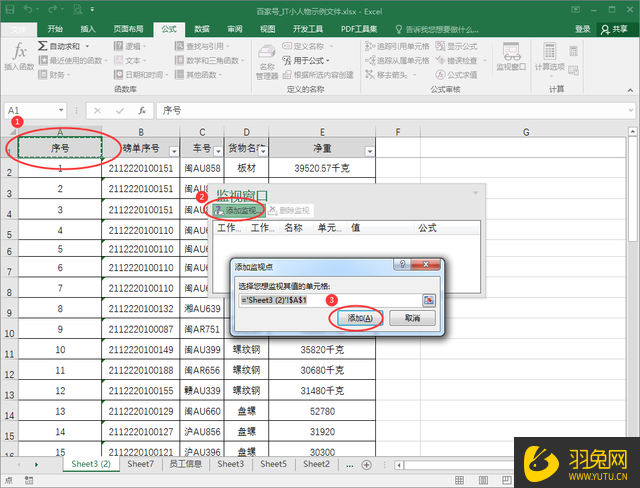Open the Financial 财务 functions
This screenshot has height=488, width=640.
point(54,75)
